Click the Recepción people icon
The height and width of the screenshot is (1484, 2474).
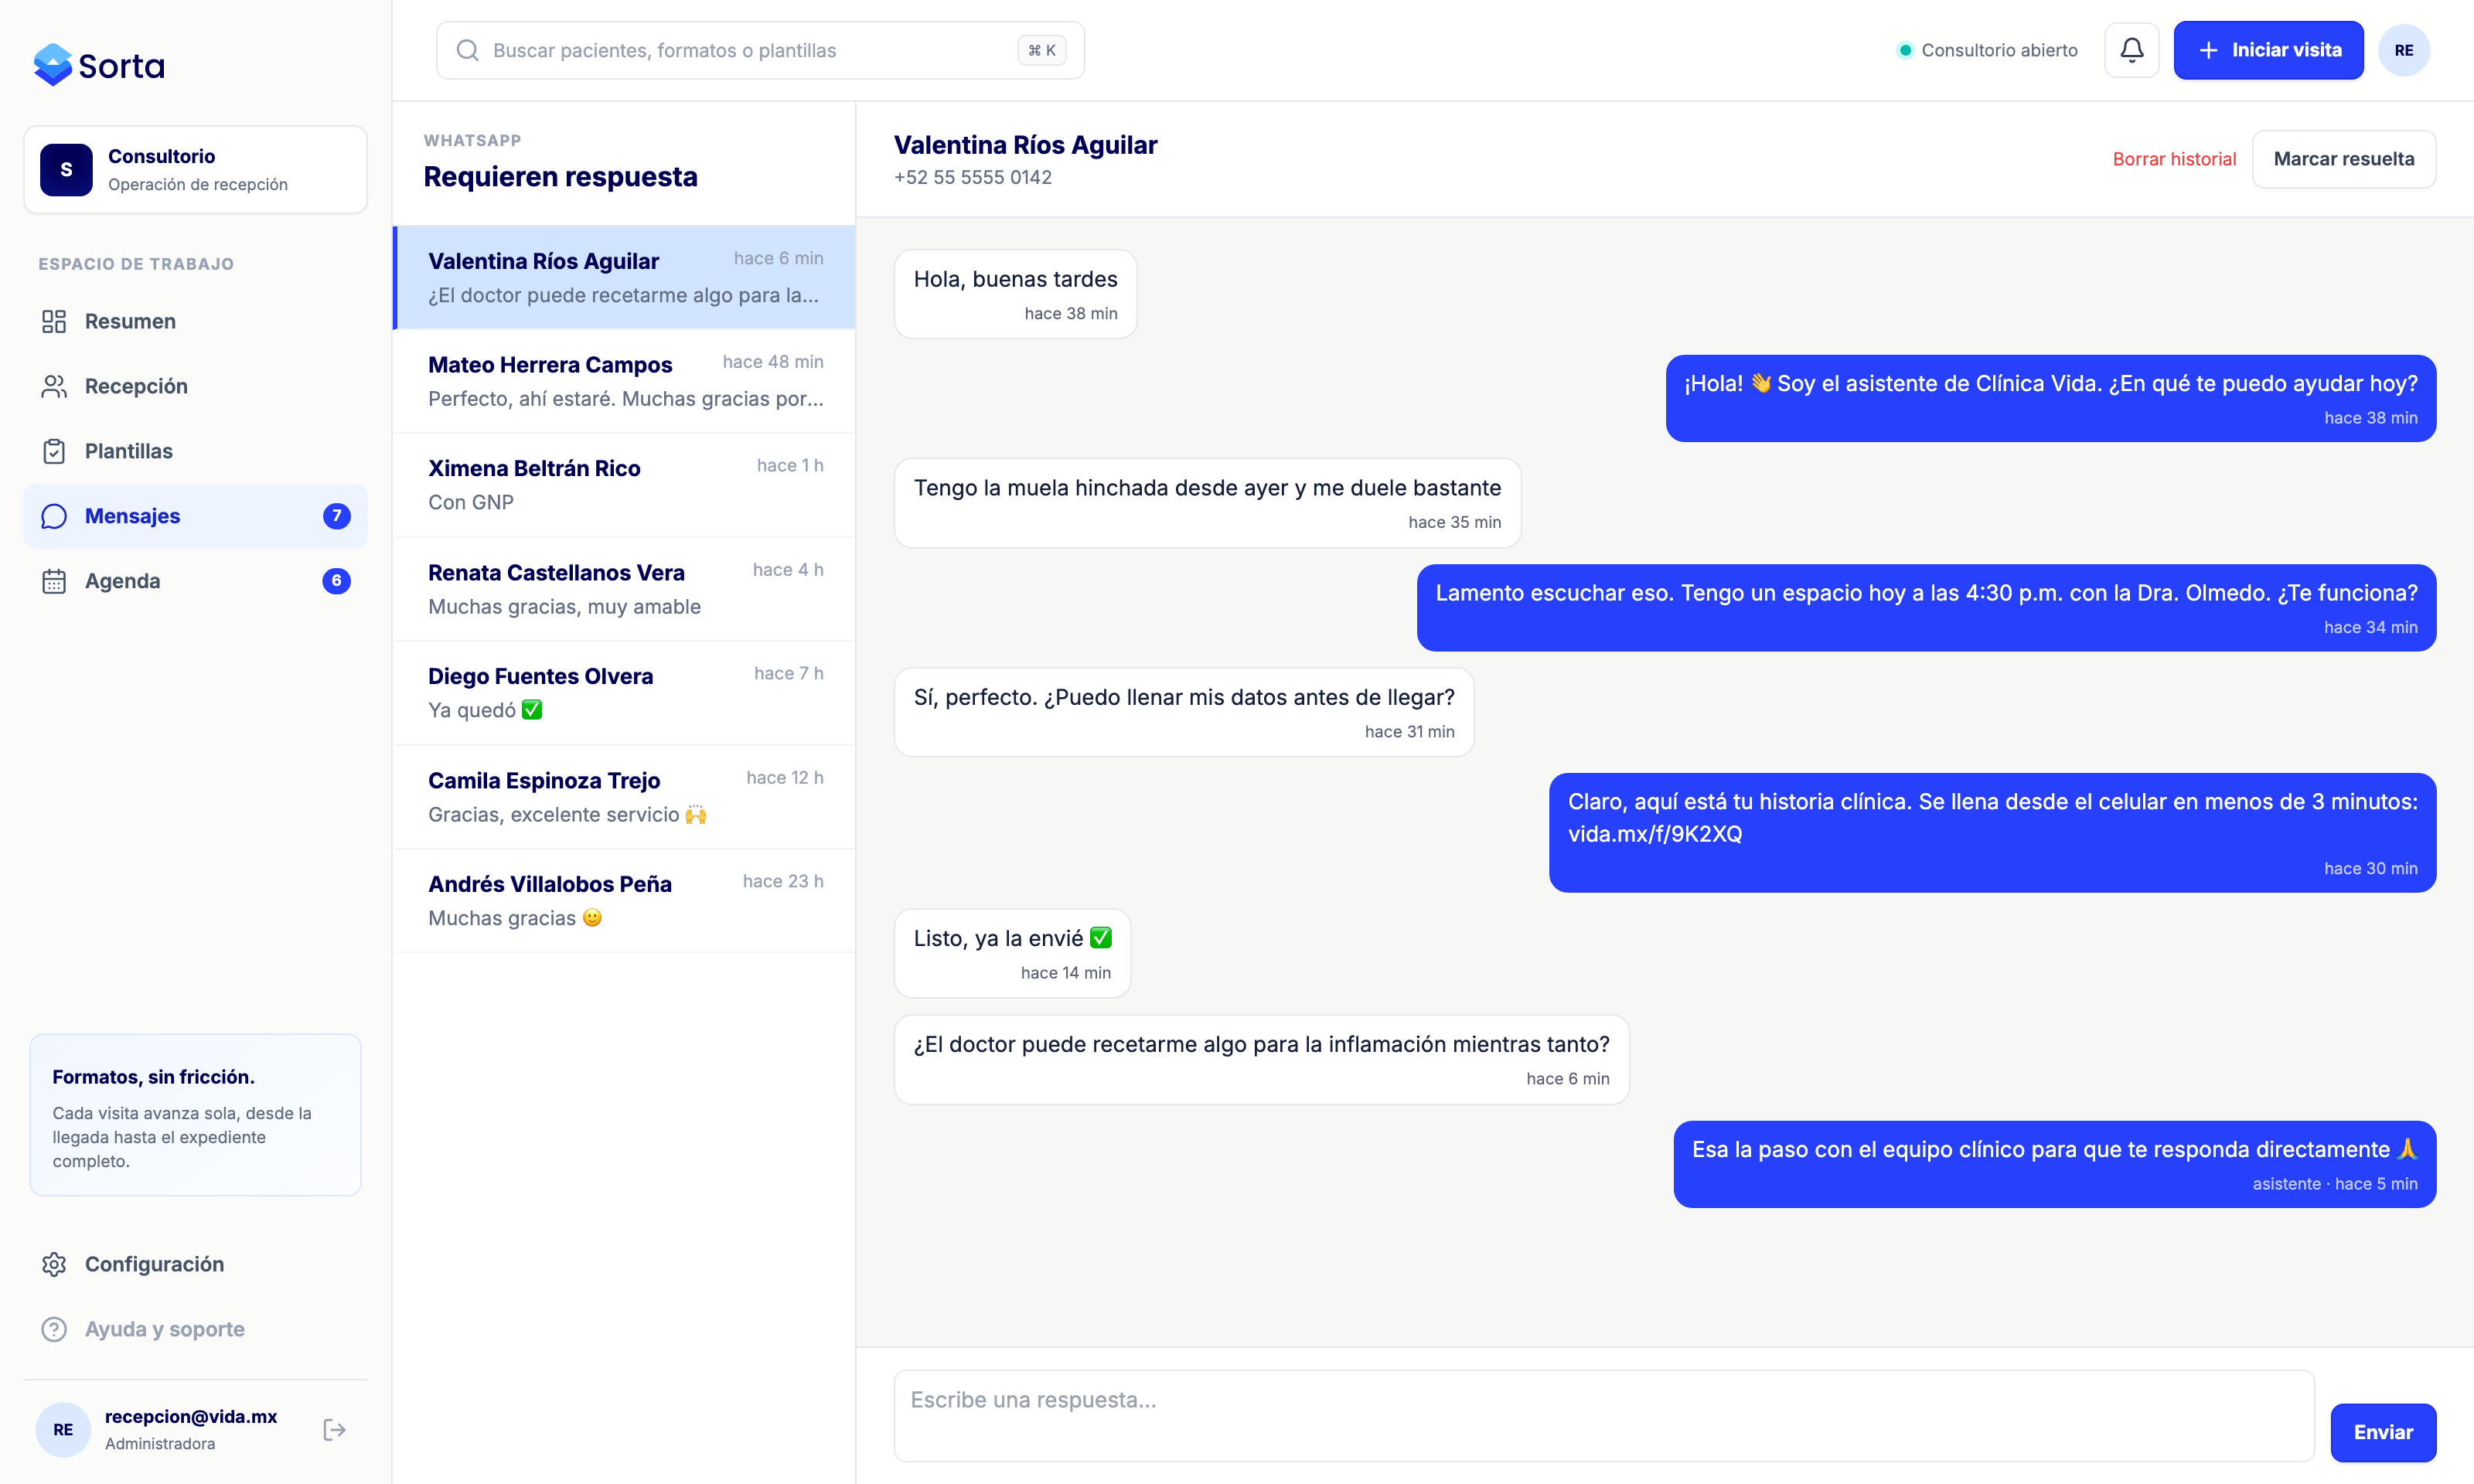pyautogui.click(x=54, y=386)
